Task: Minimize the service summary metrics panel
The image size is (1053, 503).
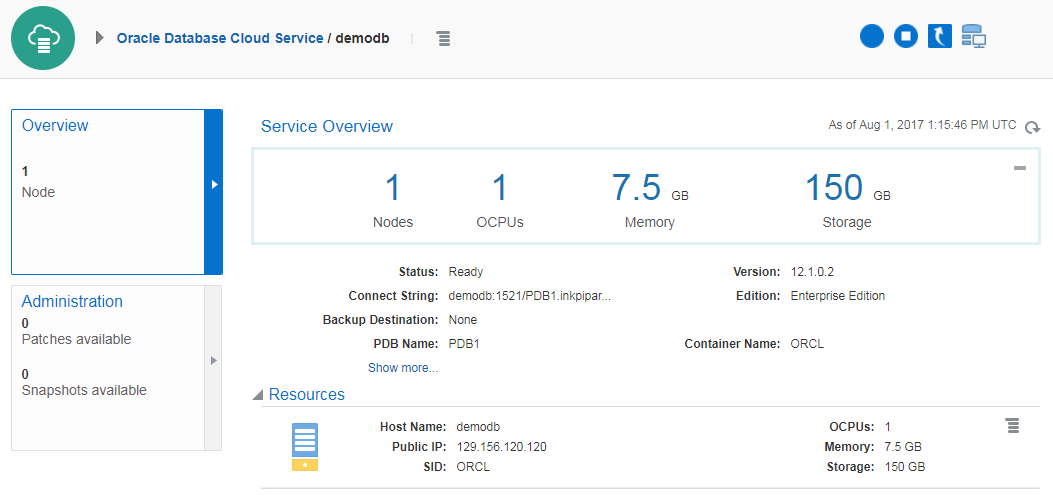Action: [1020, 168]
